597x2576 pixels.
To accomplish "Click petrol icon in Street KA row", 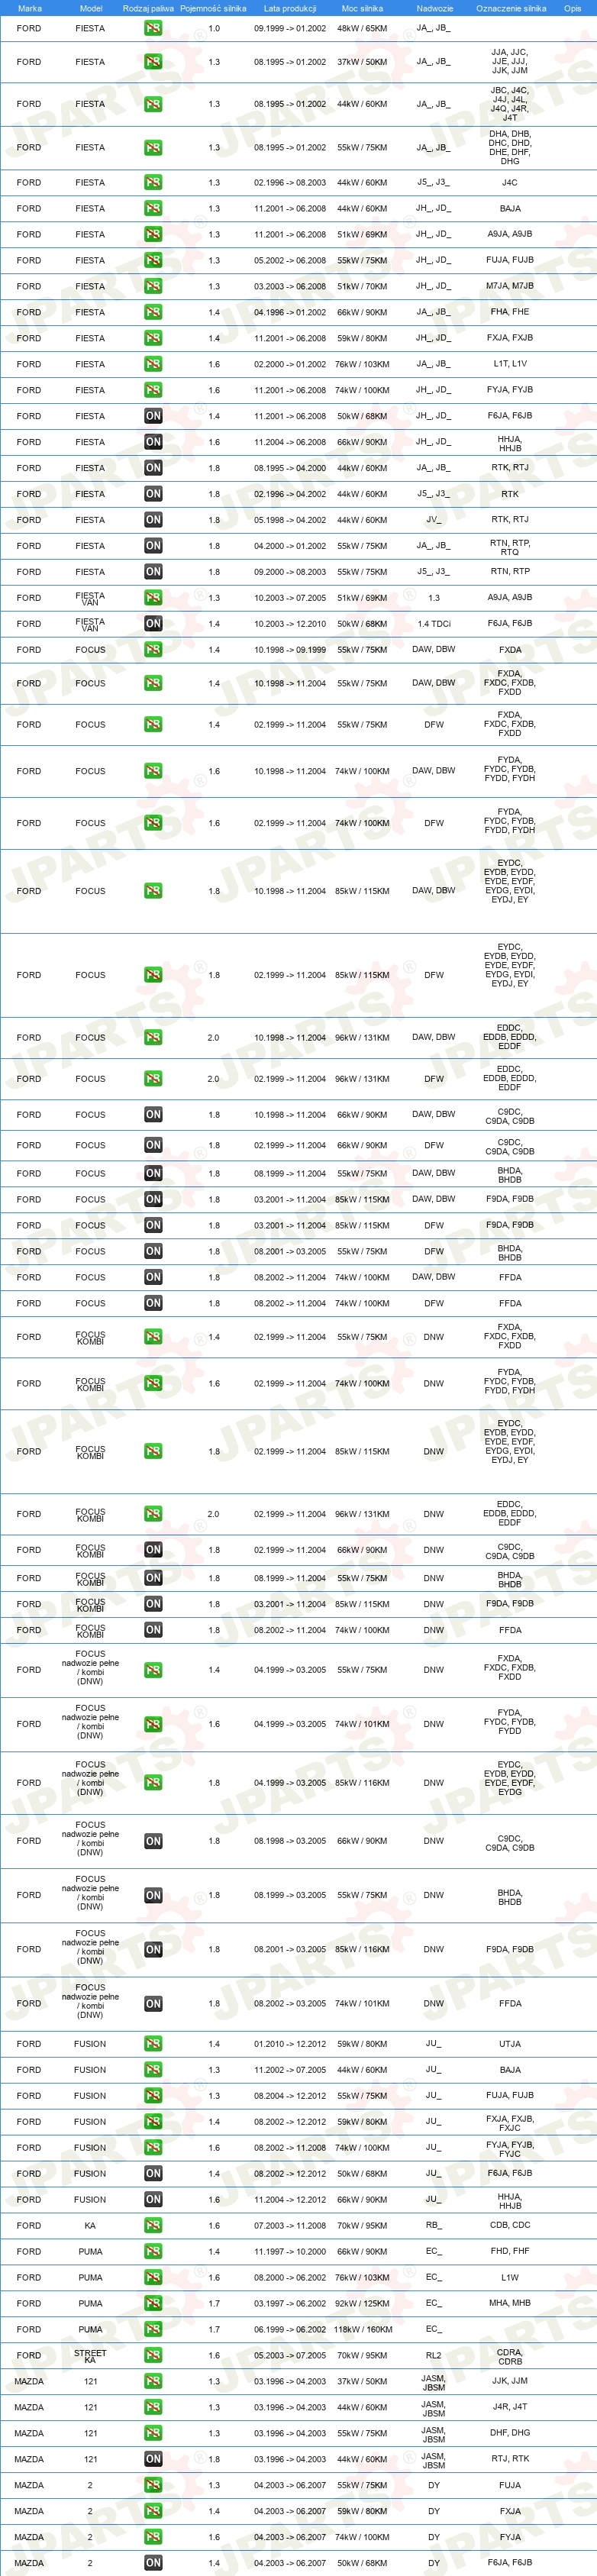I will 153,2355.
